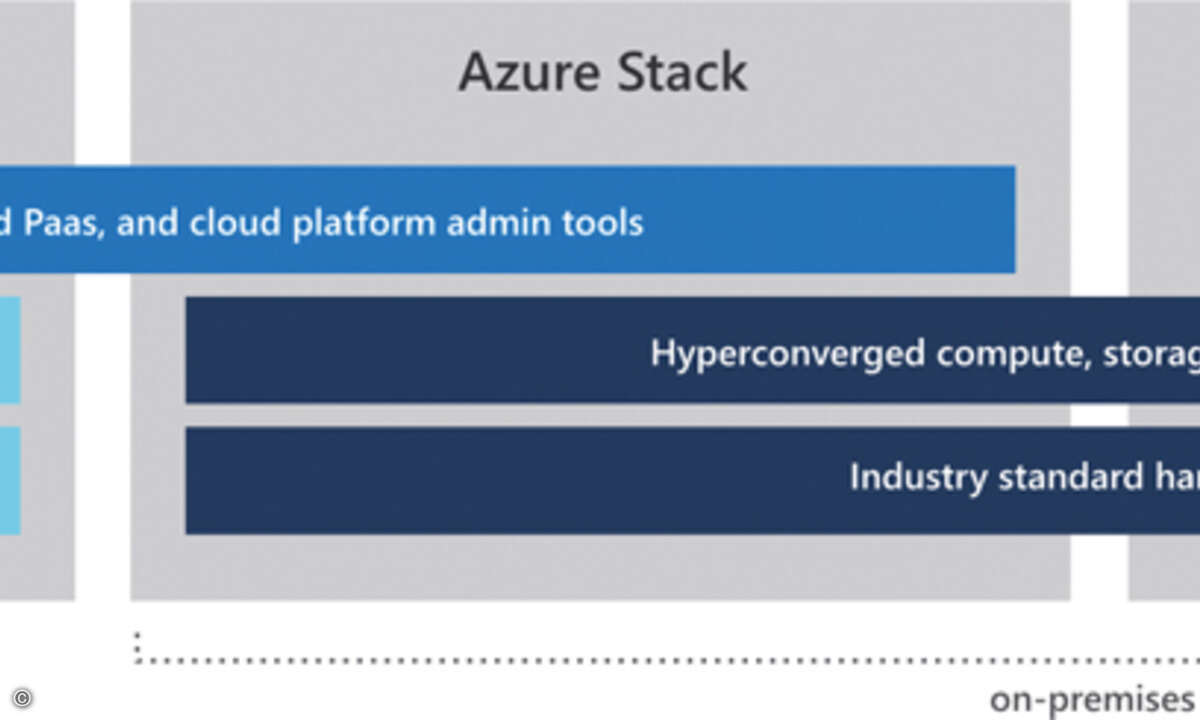Click the gray panel on the far right
The height and width of the screenshot is (720, 1200).
point(1164,150)
